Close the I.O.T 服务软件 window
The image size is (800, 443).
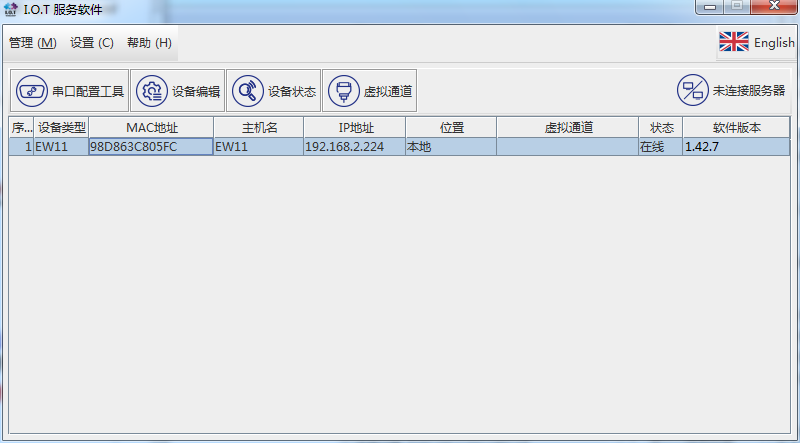pos(774,7)
